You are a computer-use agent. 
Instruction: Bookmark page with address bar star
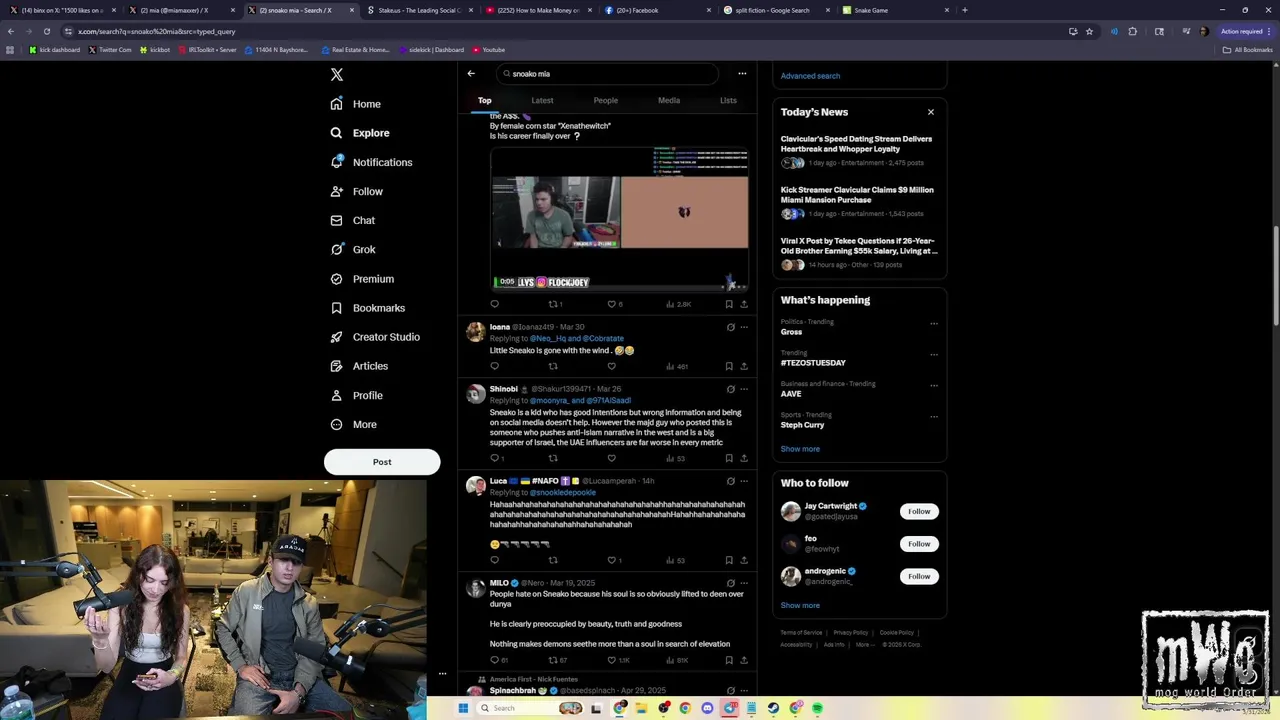pyautogui.click(x=1089, y=31)
